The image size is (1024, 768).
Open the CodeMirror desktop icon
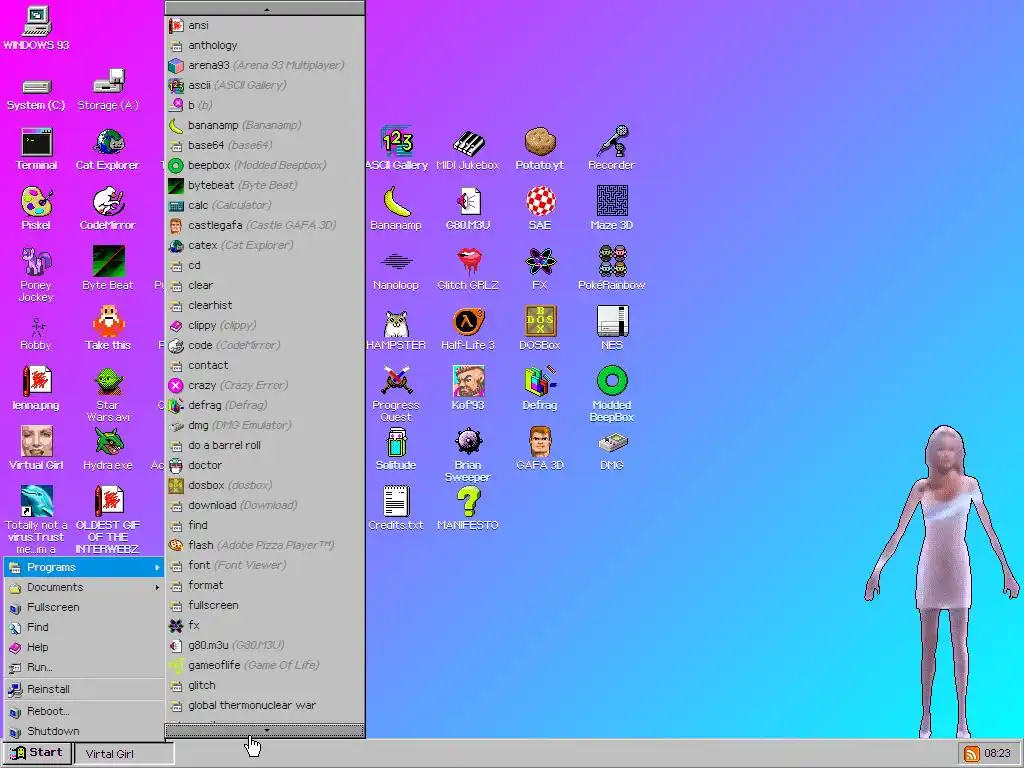tap(108, 209)
